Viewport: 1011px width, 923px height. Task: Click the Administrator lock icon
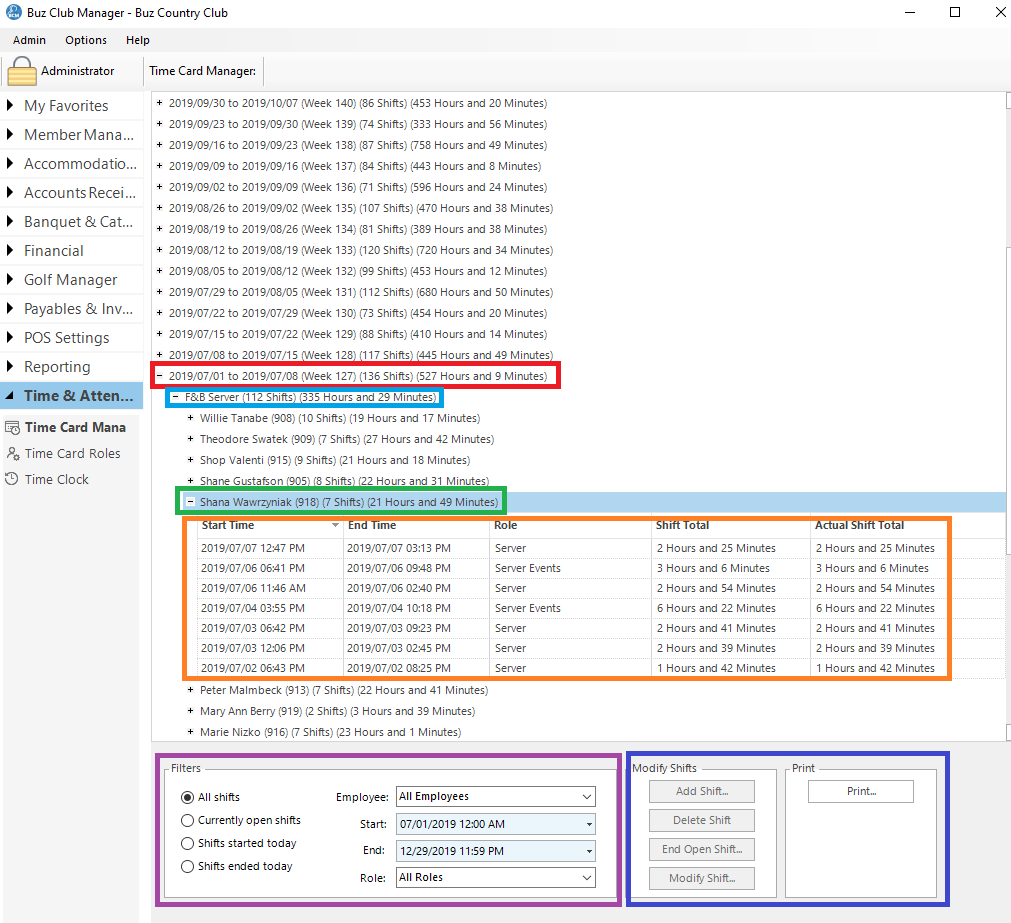click(22, 71)
